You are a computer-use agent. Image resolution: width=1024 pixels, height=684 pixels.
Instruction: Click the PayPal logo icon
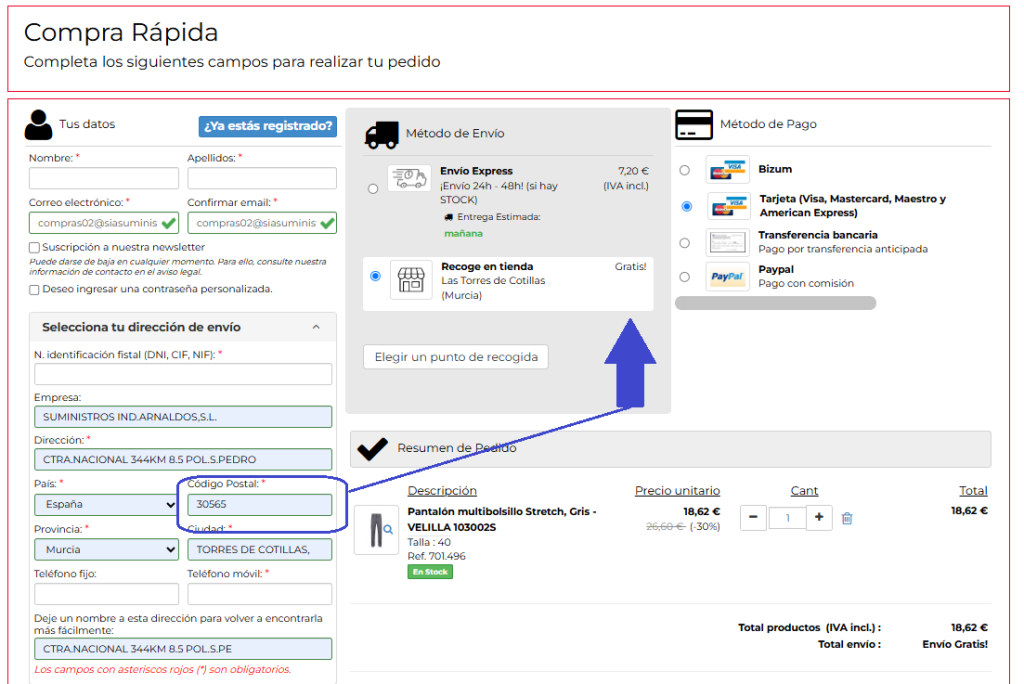[x=728, y=276]
